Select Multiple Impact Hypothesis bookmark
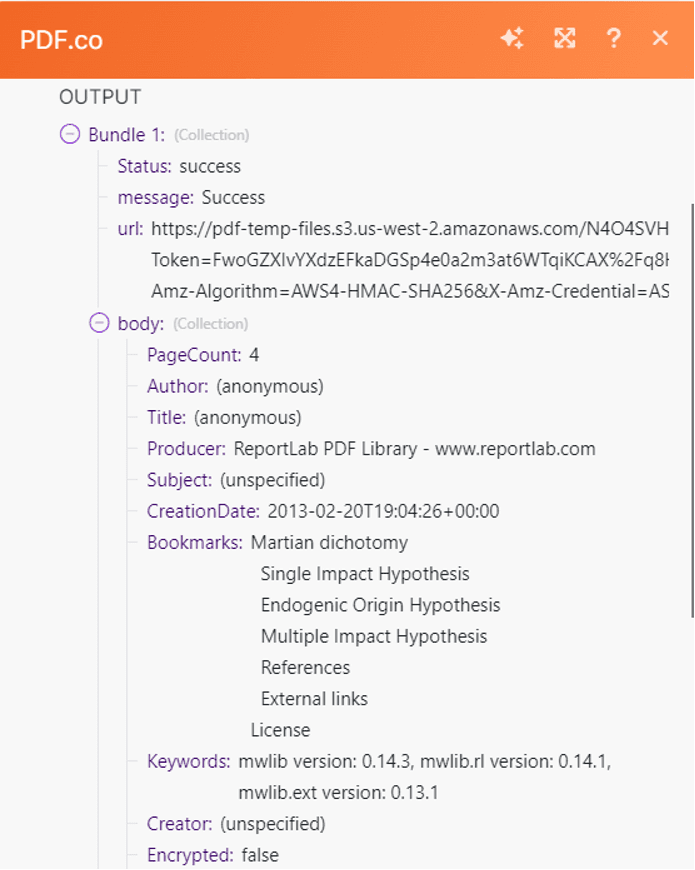The width and height of the screenshot is (695, 870). coord(374,636)
